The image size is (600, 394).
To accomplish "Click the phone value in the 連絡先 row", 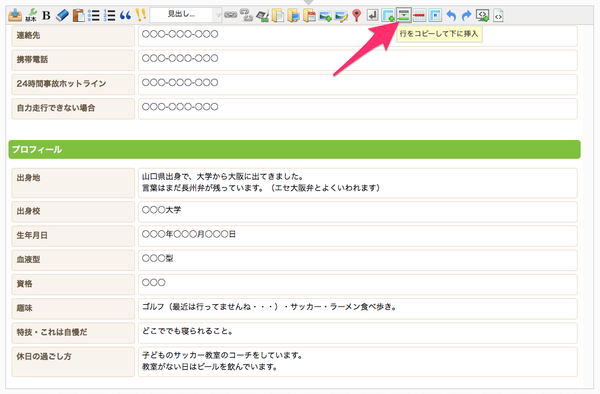I will pos(180,34).
